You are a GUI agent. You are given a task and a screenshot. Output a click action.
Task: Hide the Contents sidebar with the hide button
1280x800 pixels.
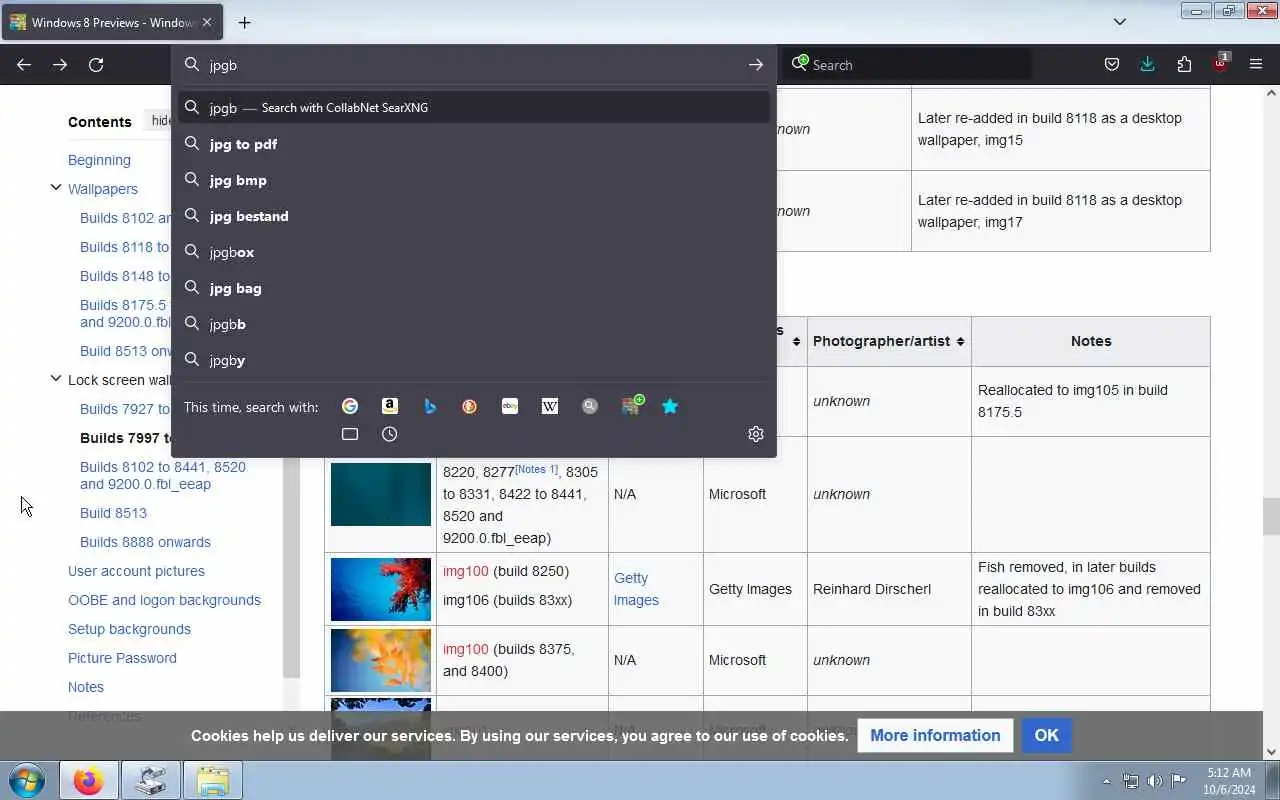pos(160,121)
